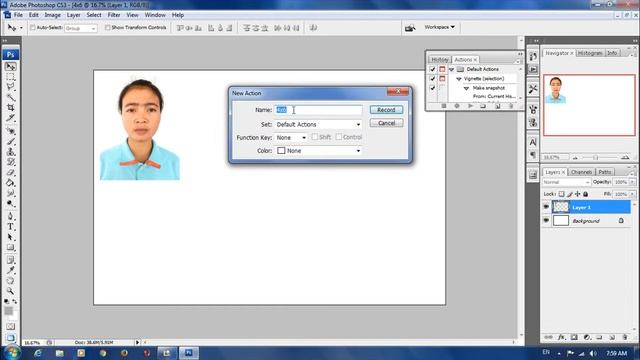The image size is (640, 360).
Task: Click Create New Action icon in Actions panel
Action: 498,106
